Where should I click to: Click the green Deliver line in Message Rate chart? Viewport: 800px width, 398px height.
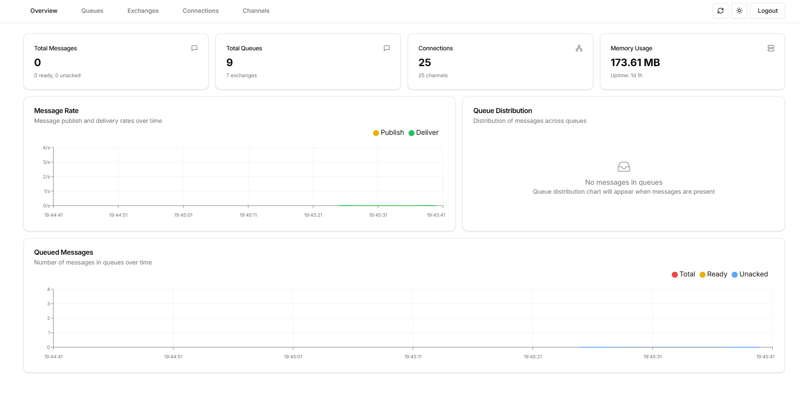tap(388, 205)
